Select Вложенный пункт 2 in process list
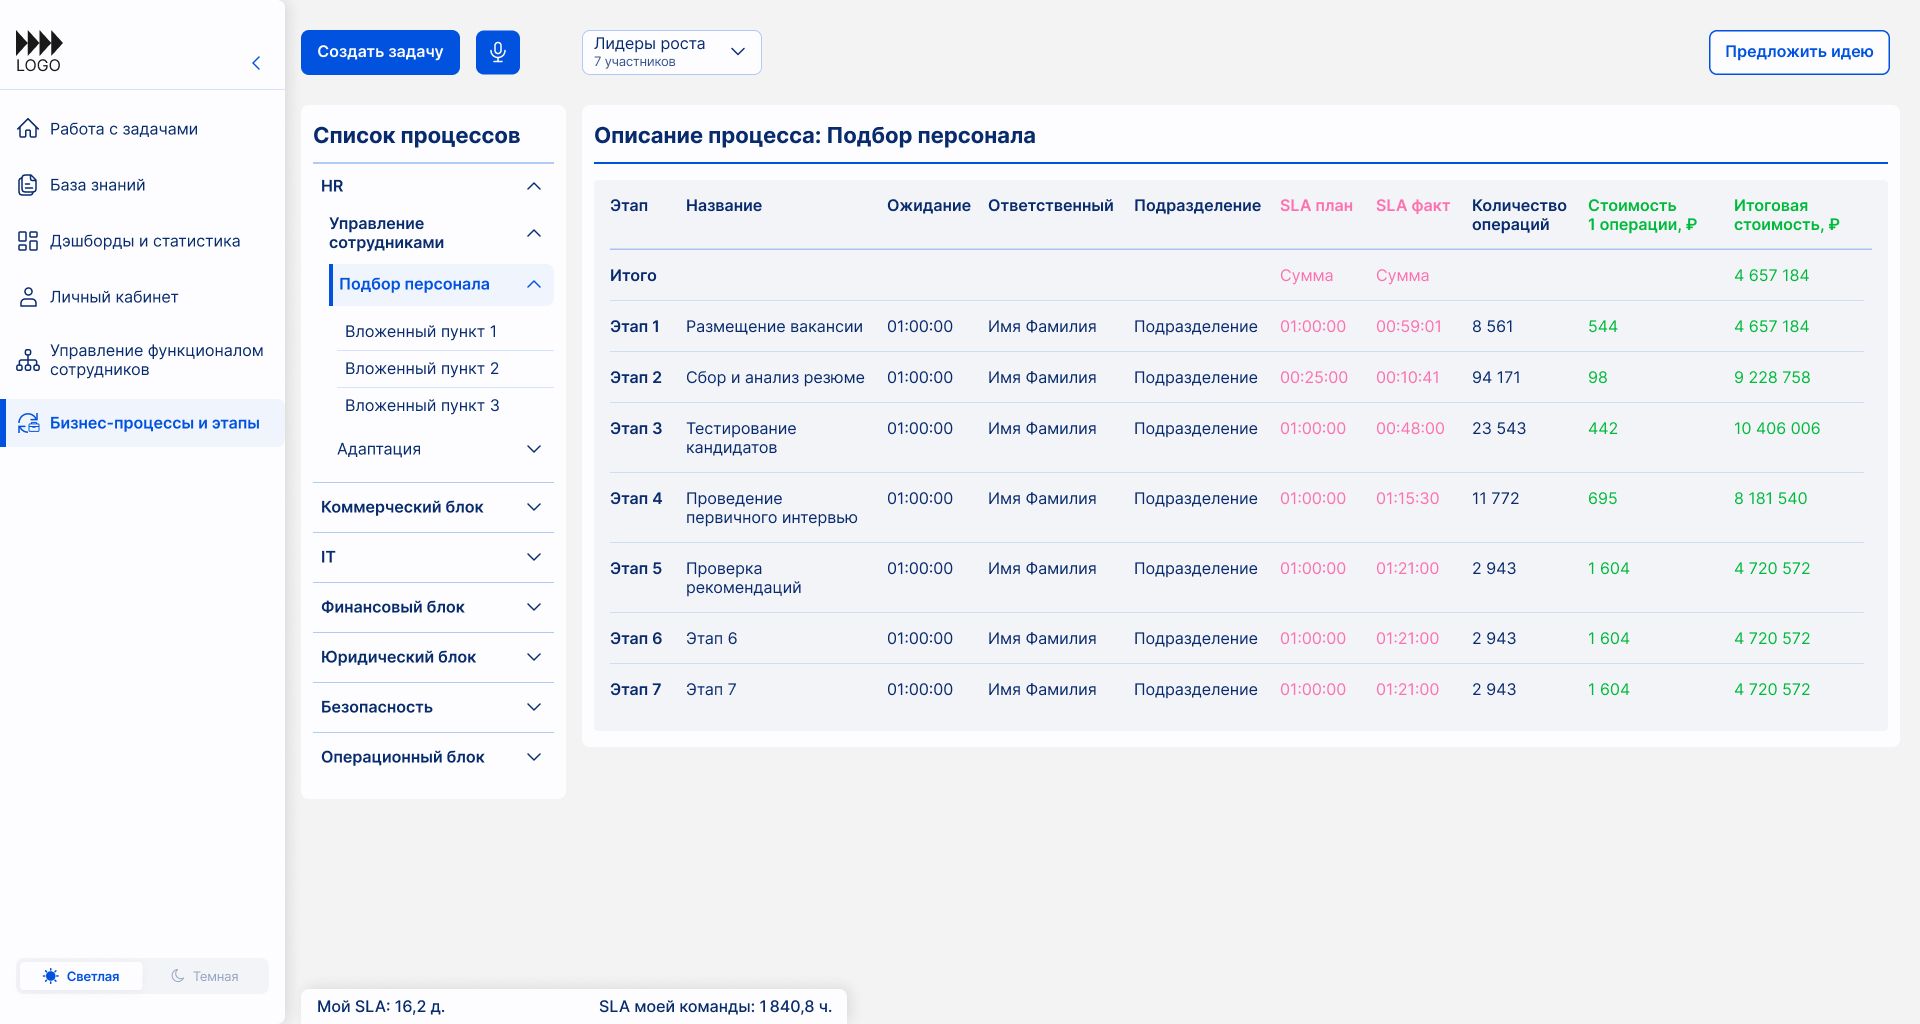Viewport: 1920px width, 1024px height. coord(422,368)
